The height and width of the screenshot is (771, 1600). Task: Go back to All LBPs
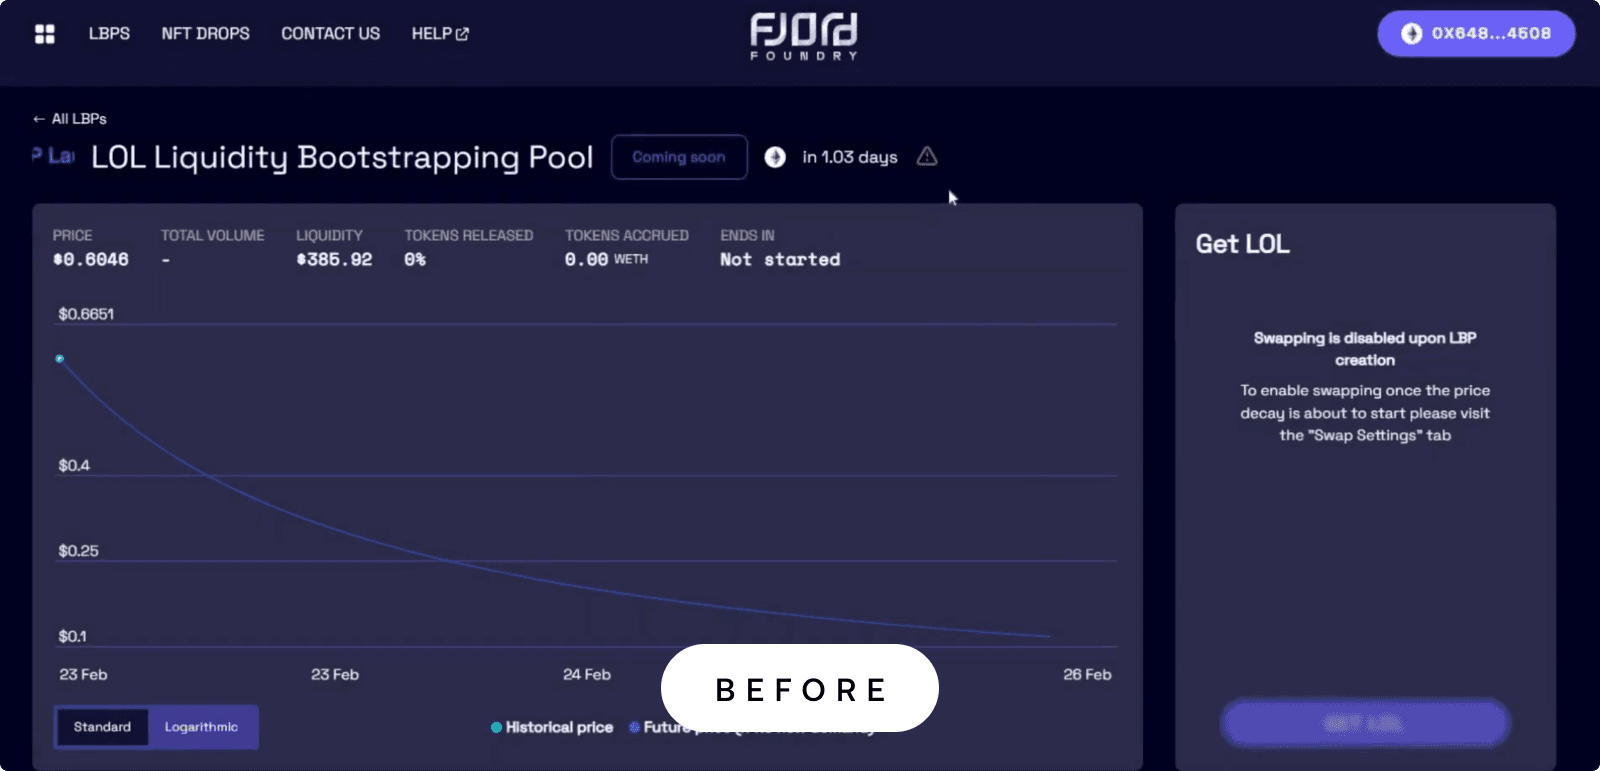click(70, 119)
